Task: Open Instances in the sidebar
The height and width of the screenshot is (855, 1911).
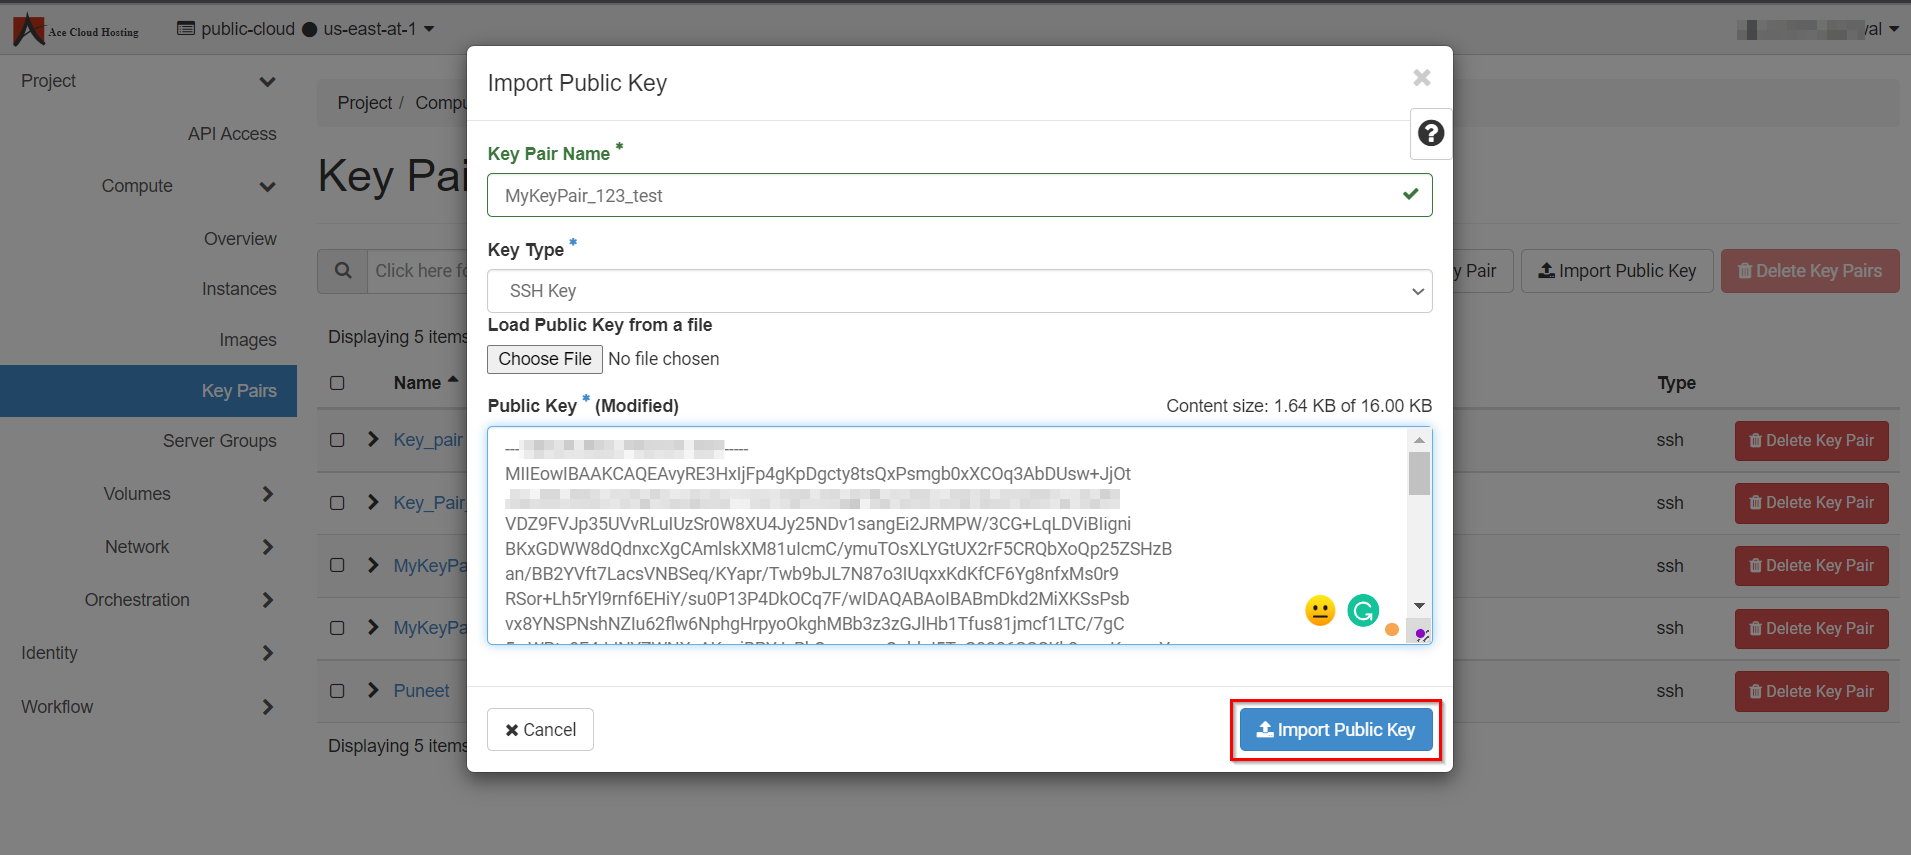Action: tap(239, 289)
